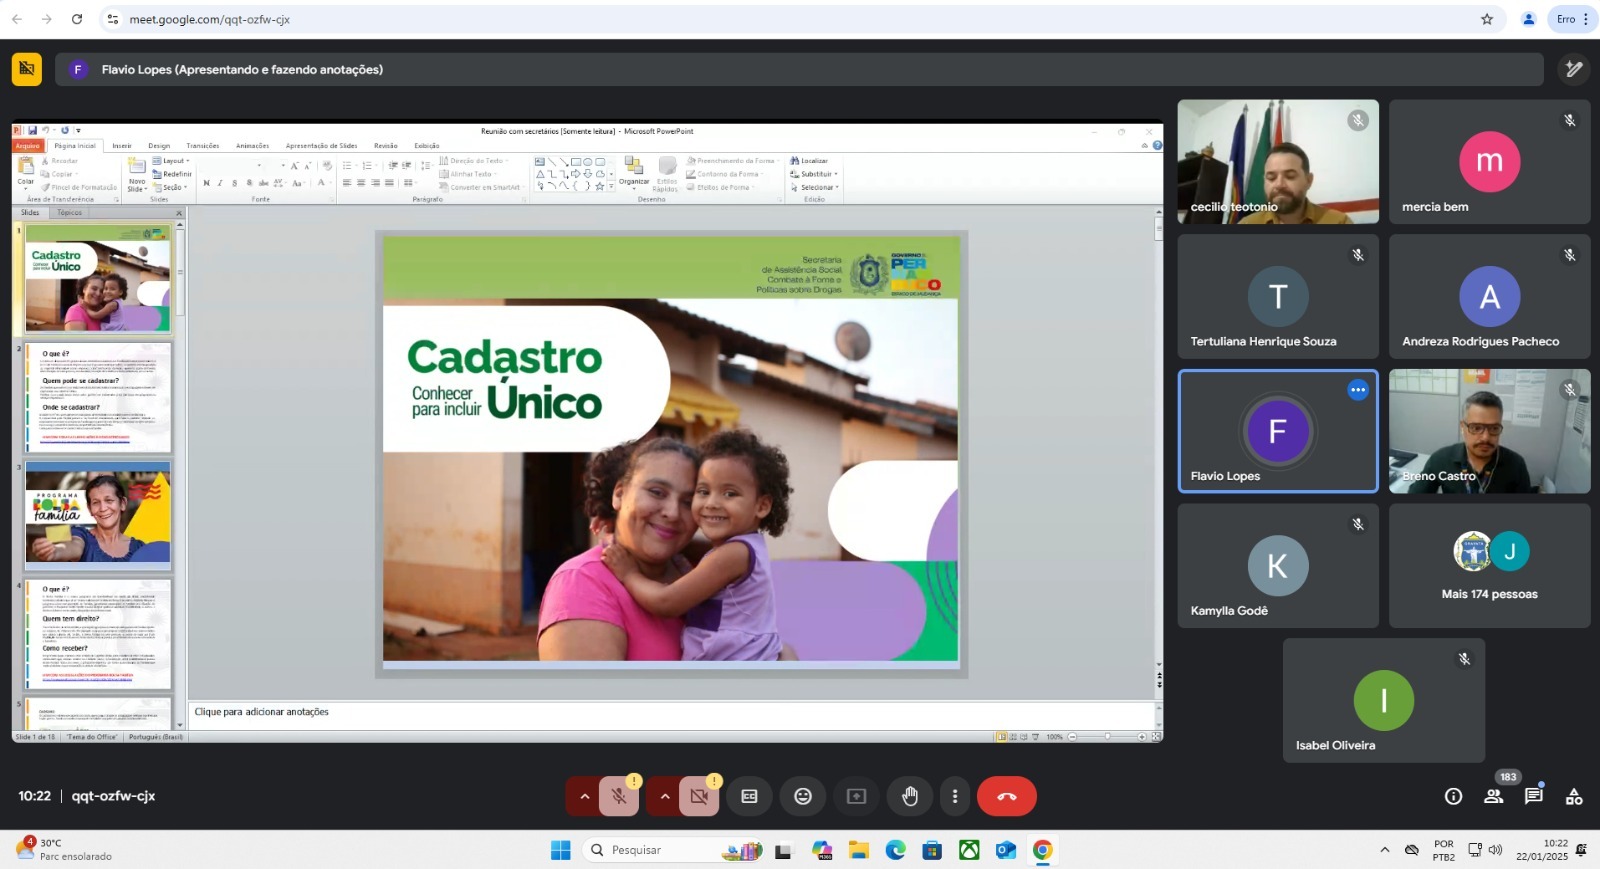
Task: Open the people list panel
Action: [1493, 797]
